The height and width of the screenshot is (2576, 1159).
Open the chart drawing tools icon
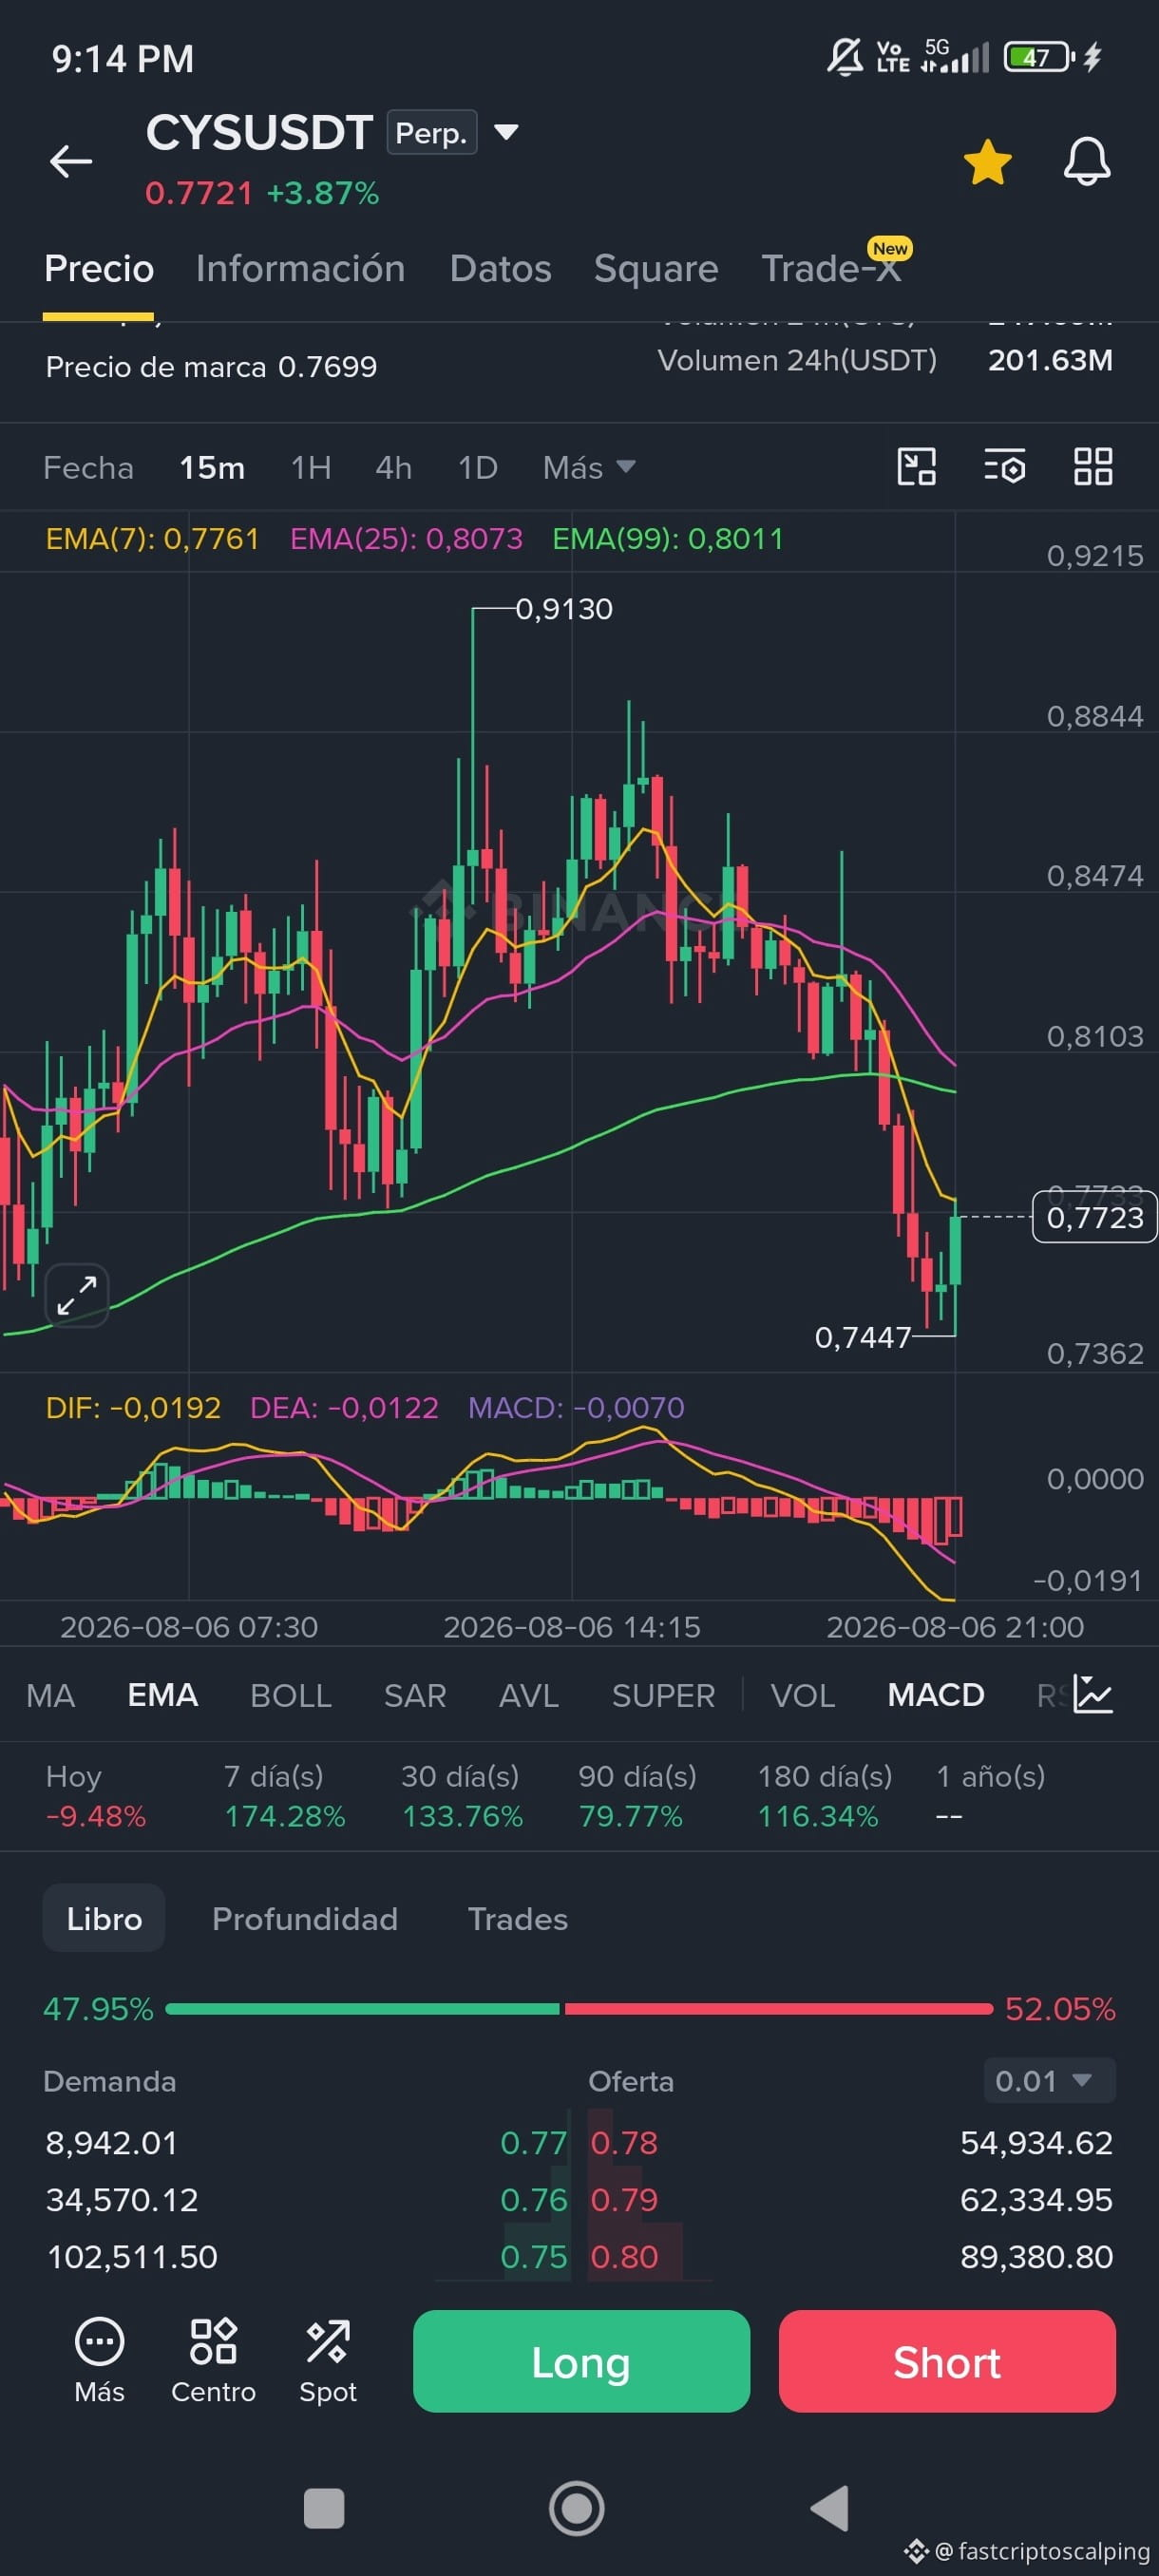coord(916,466)
